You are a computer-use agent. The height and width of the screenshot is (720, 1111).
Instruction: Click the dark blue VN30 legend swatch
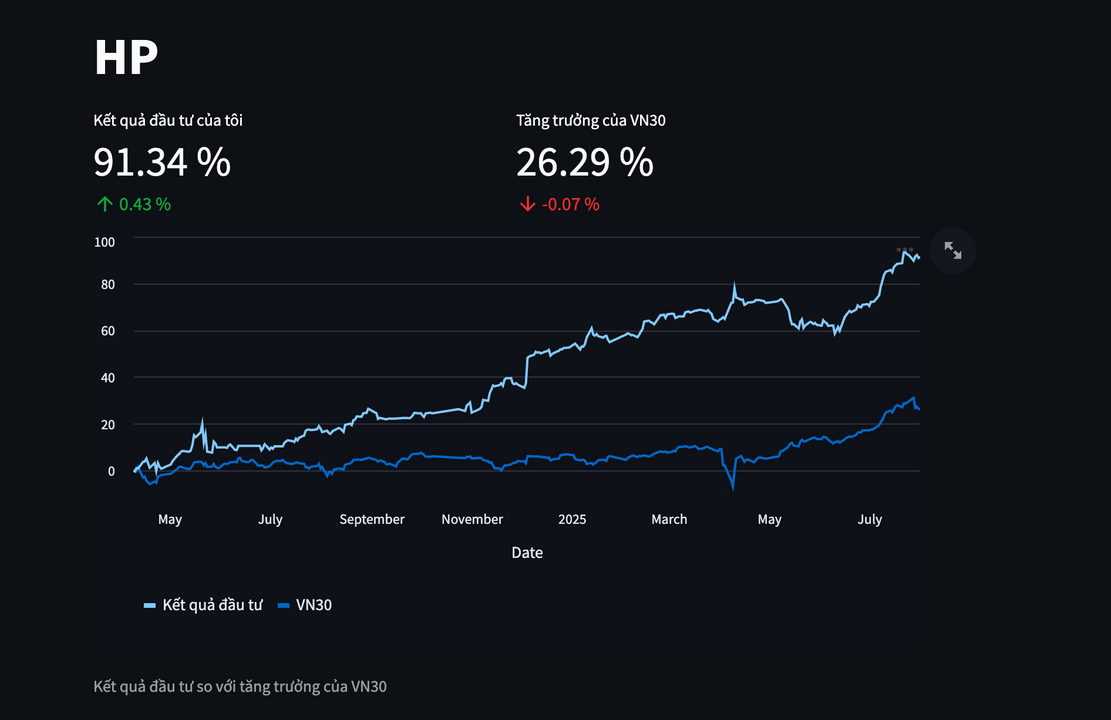tap(284, 605)
